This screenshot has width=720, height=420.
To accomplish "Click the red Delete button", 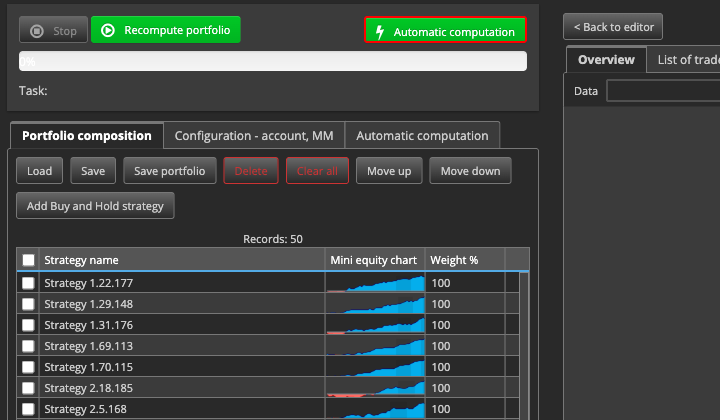I will click(x=251, y=171).
